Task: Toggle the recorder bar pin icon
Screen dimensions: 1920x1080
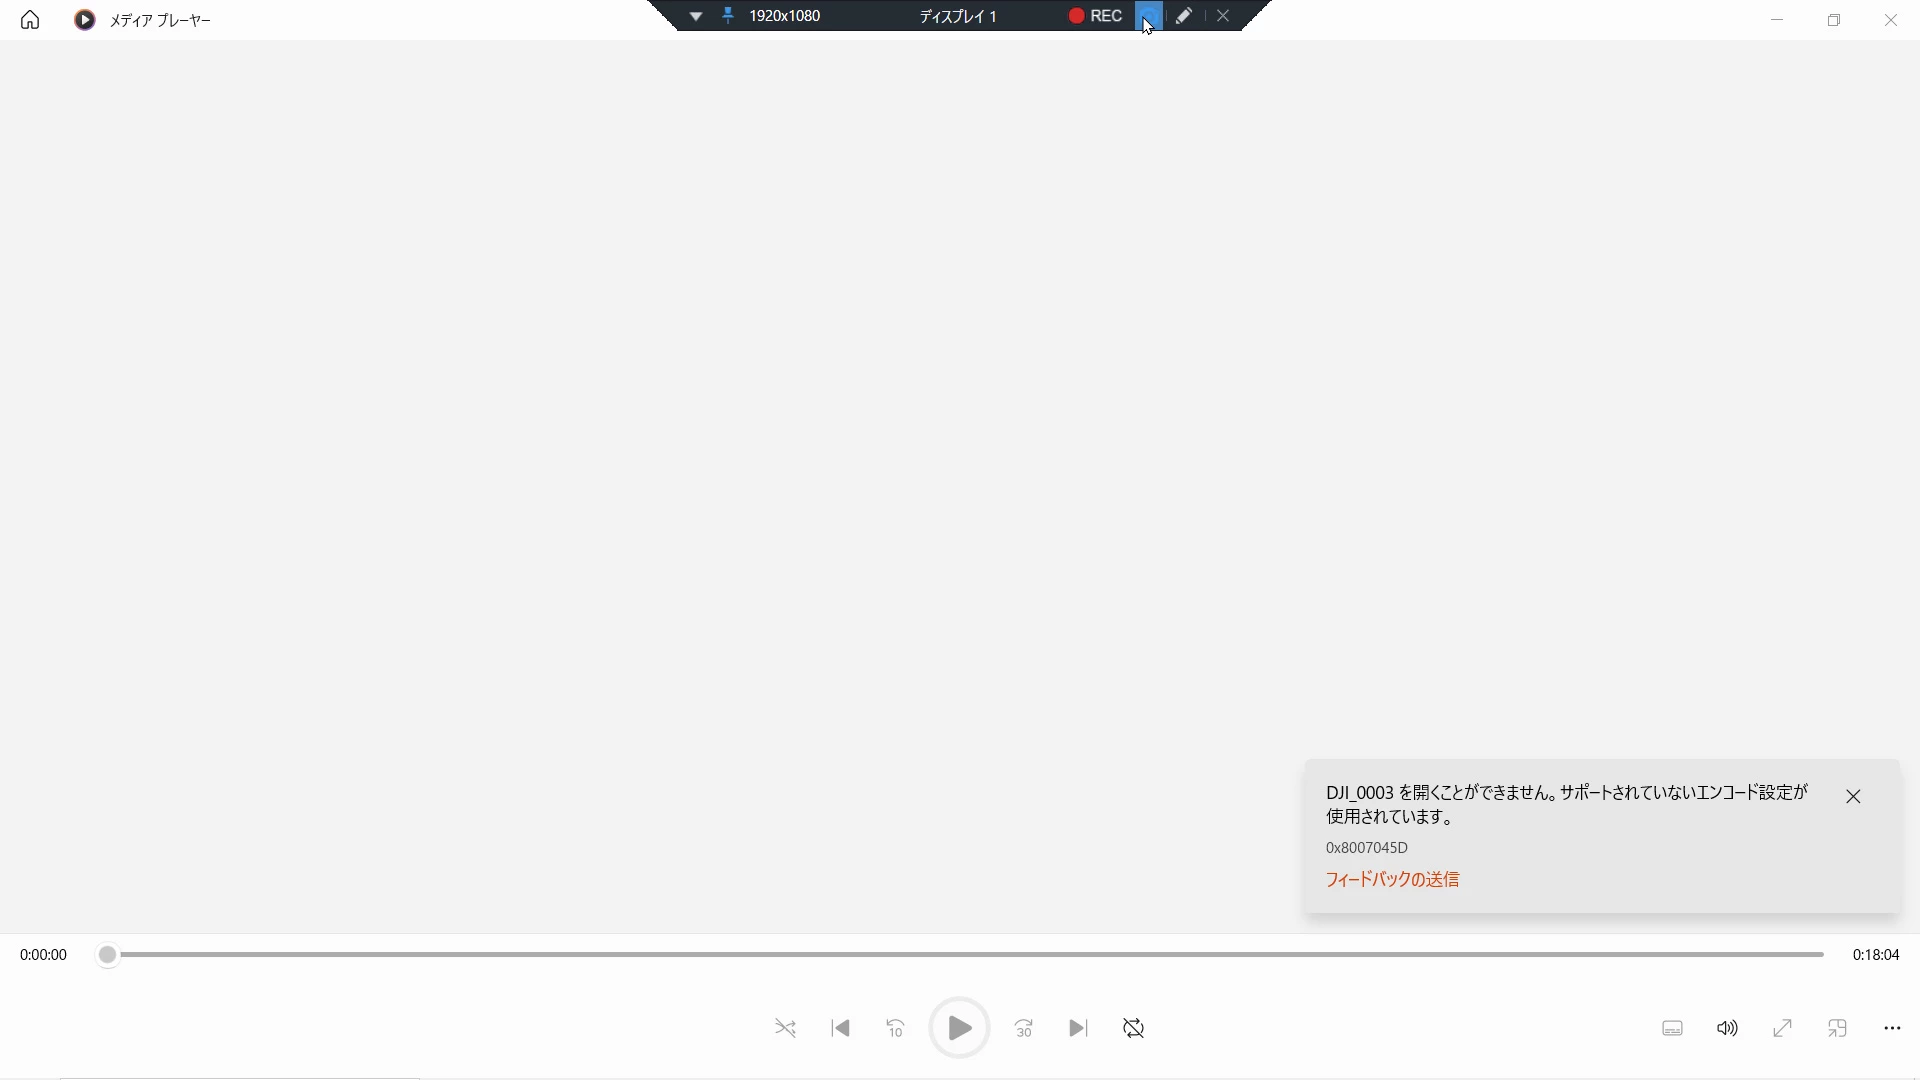Action: 728,16
